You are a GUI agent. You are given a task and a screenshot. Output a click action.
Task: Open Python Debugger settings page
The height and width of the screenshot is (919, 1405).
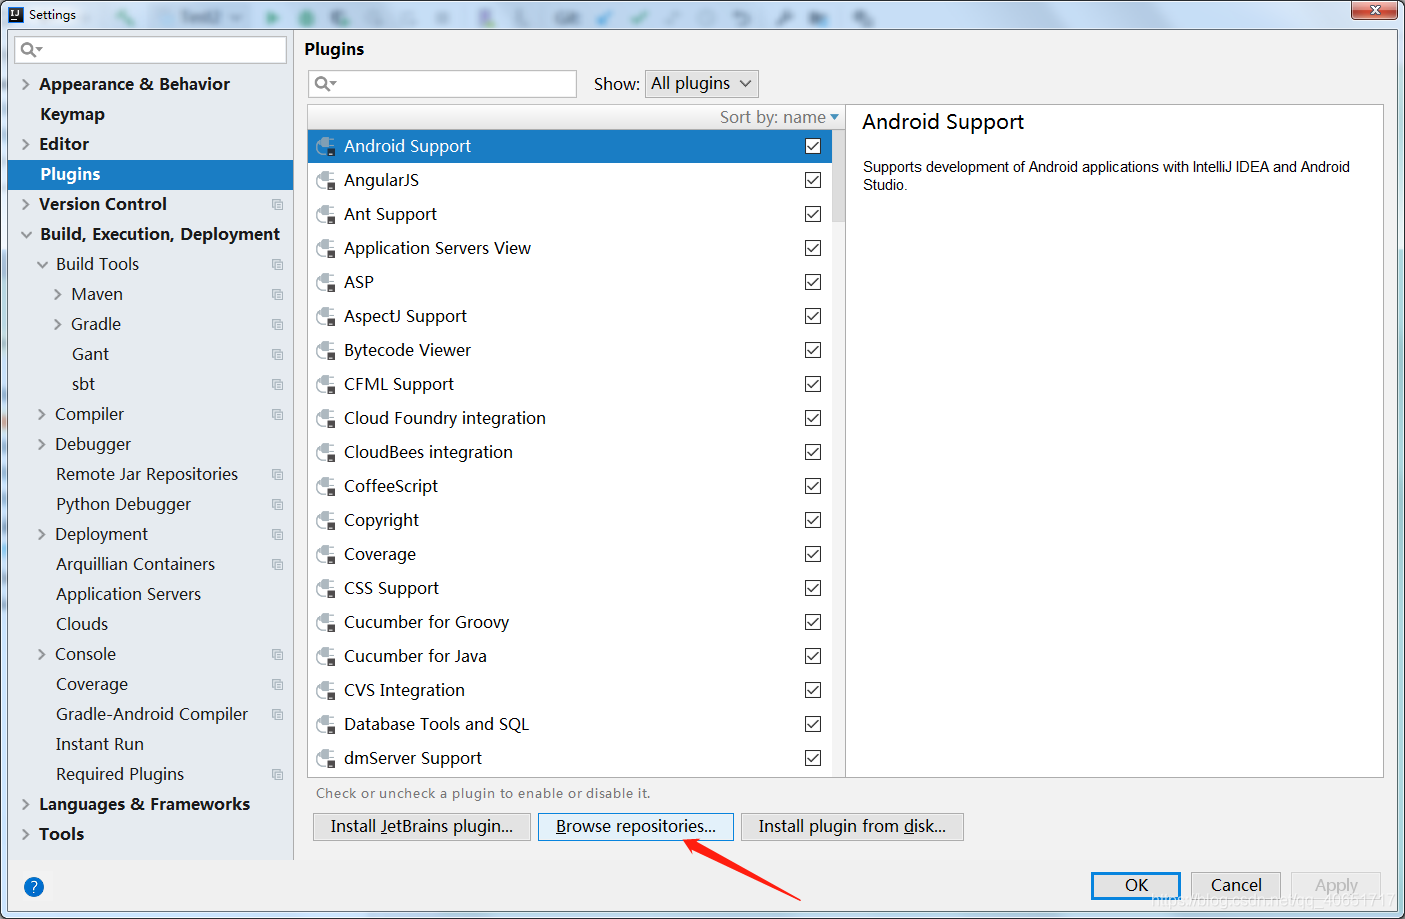123,504
